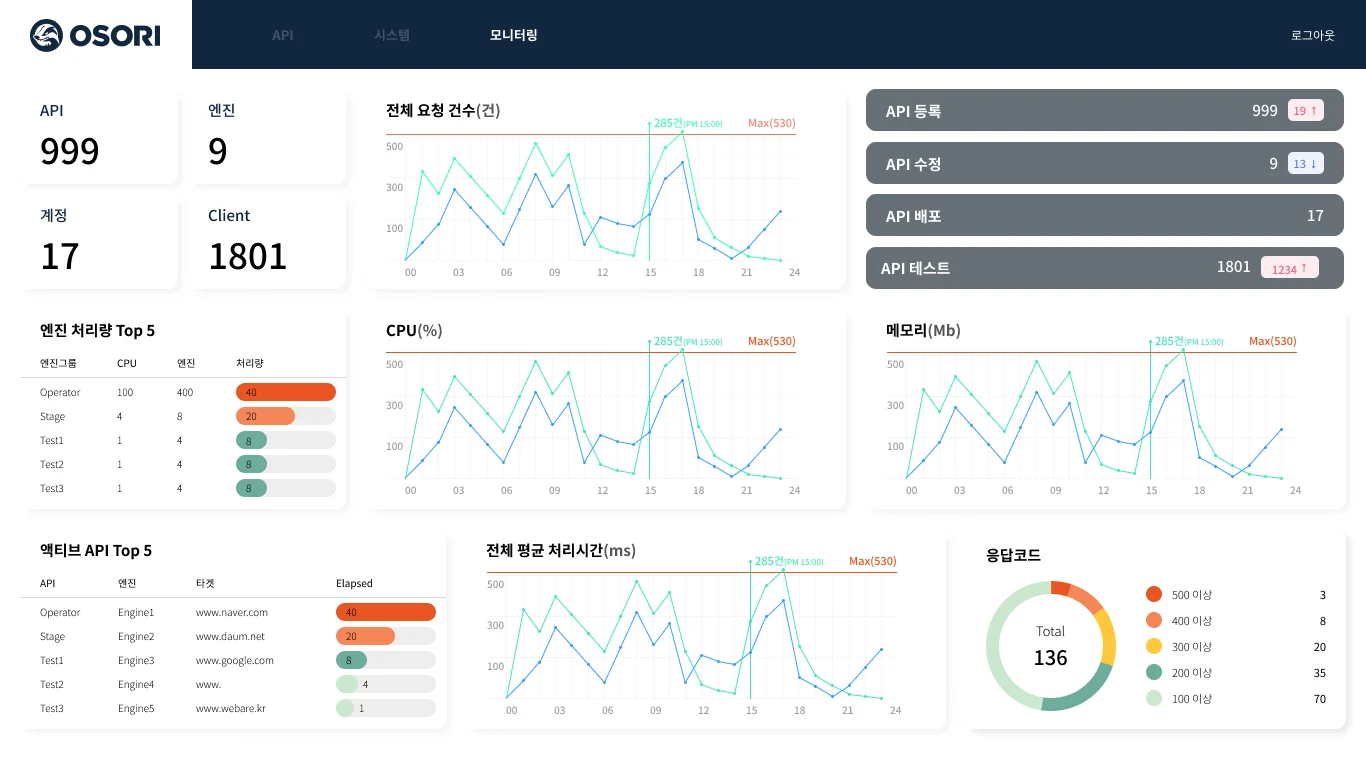Click the donut chart Total 136 center
The width and height of the screenshot is (1366, 768).
(1050, 646)
